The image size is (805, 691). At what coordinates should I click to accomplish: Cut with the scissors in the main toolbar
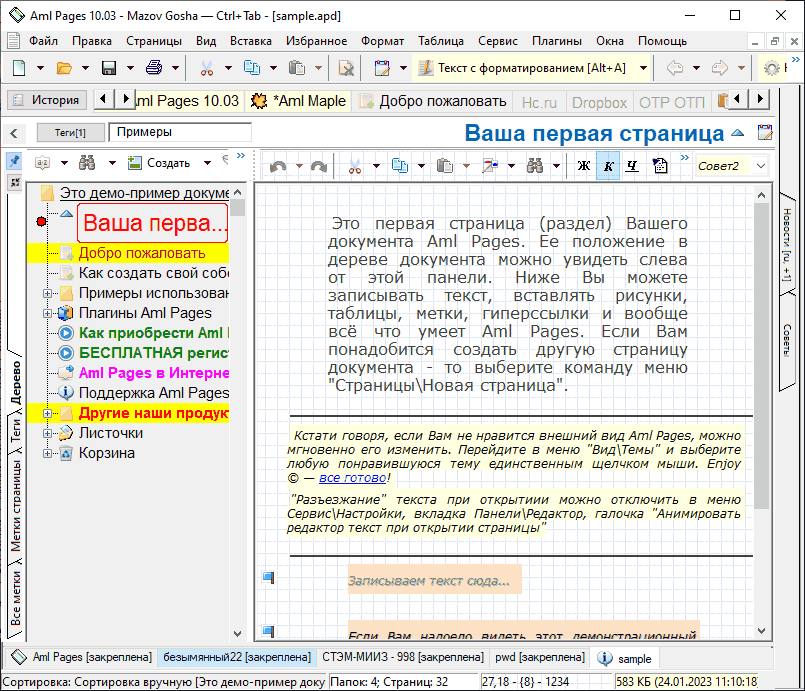click(207, 68)
